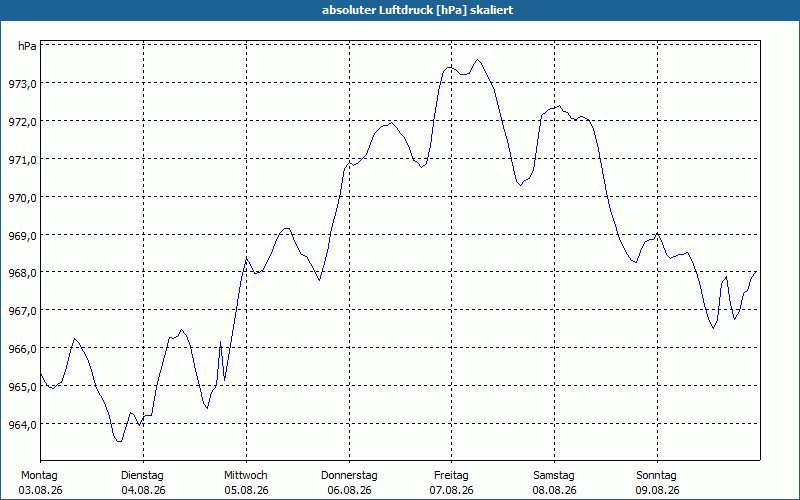Select the 966,0 axis value
The height and width of the screenshot is (500, 800).
coord(22,349)
